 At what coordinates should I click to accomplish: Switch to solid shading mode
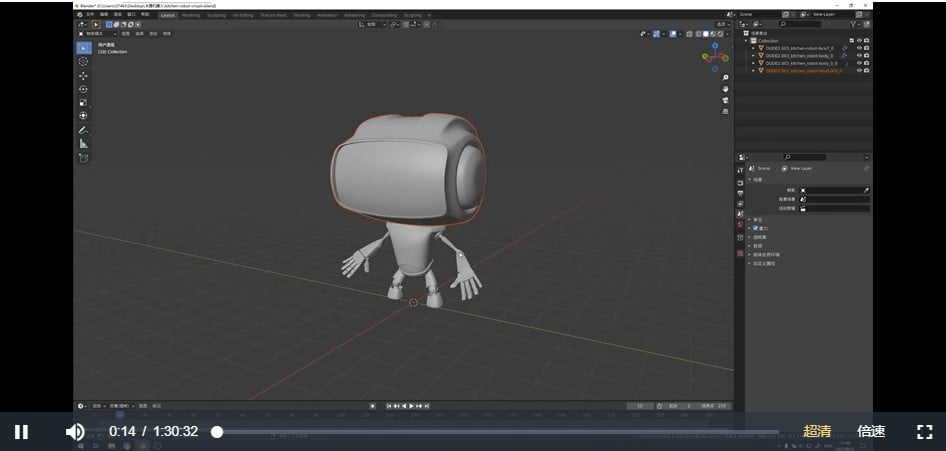point(705,34)
